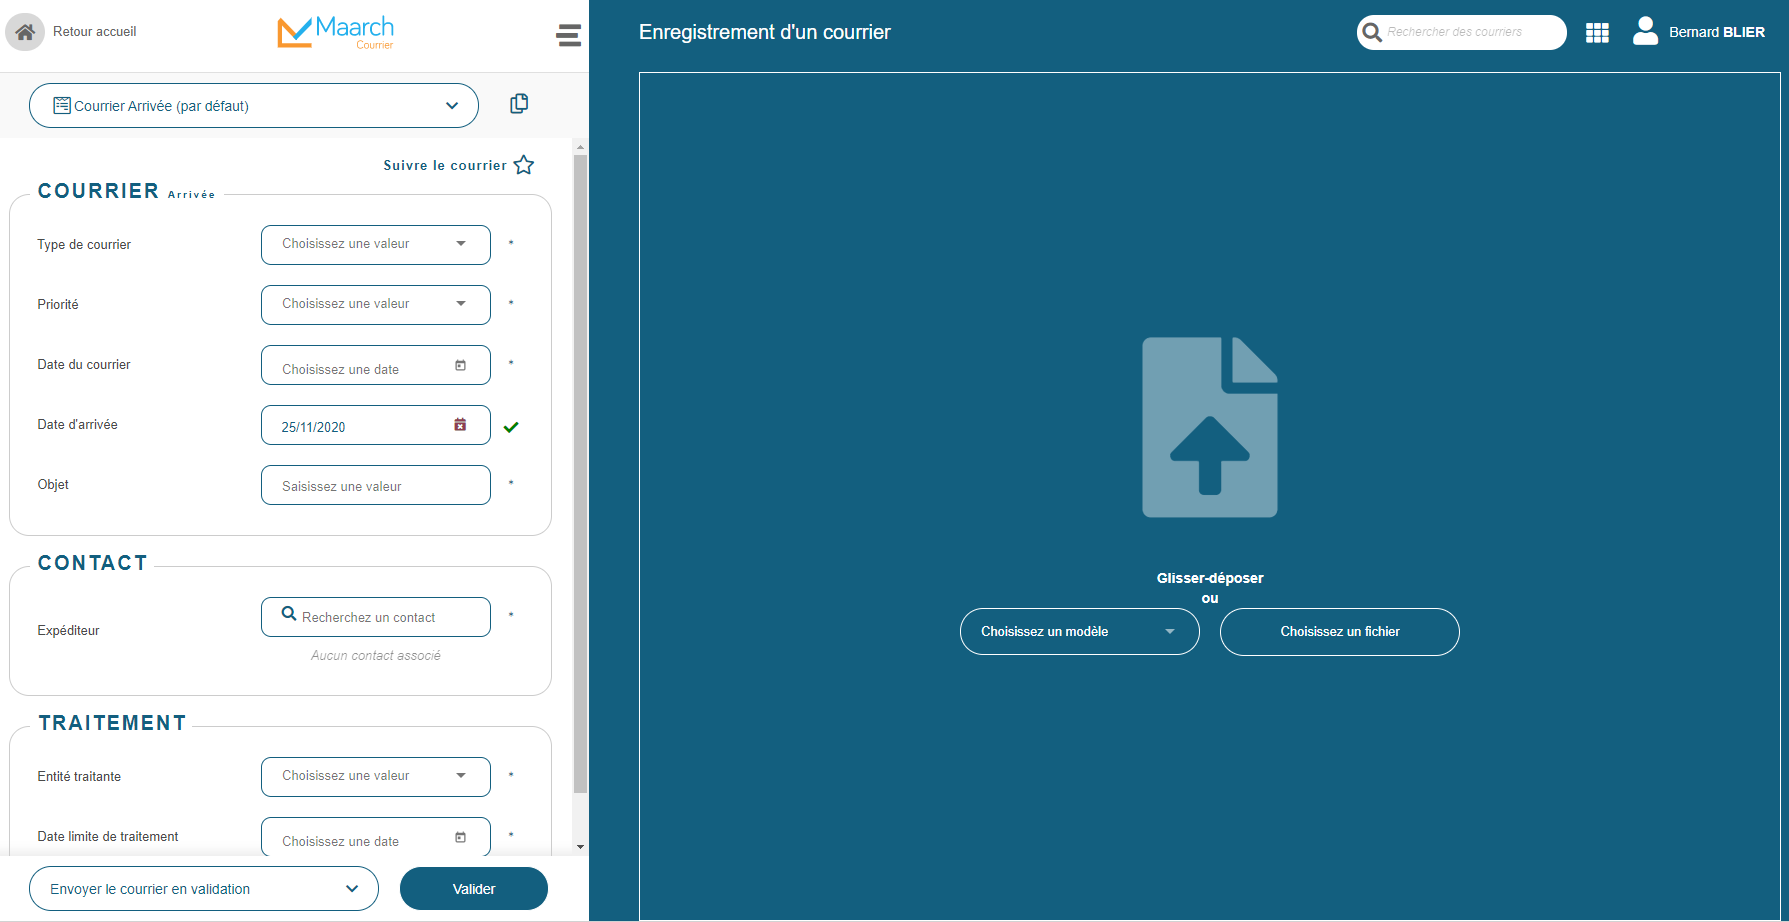Open the applications grid icon

pos(1597,33)
